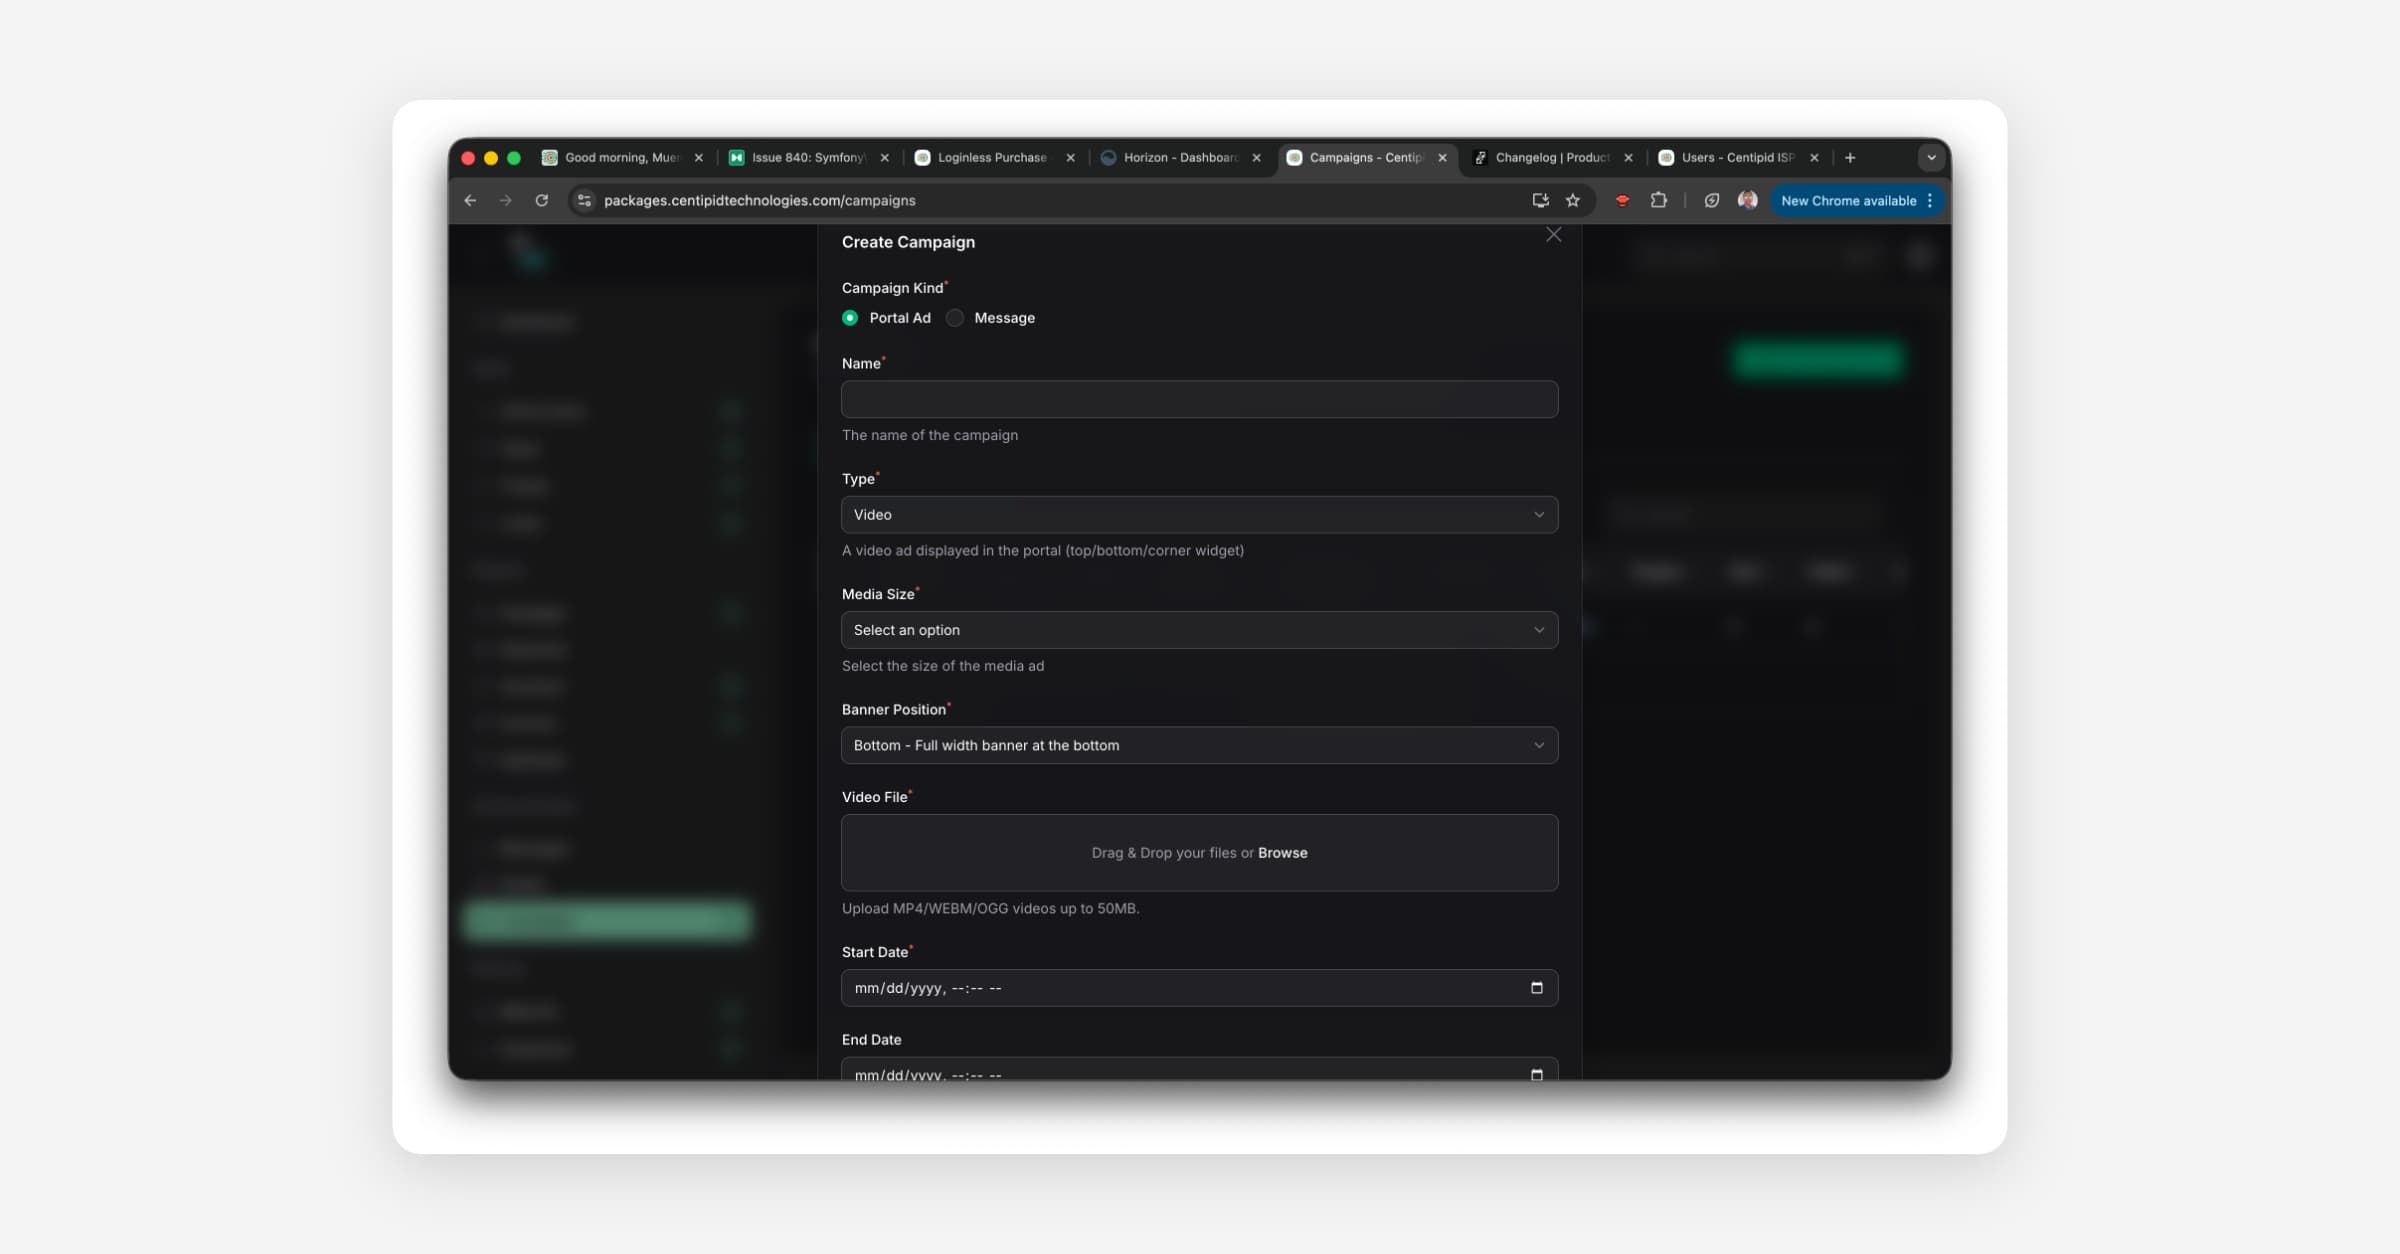Open the Banner Position dropdown
Image resolution: width=2400 pixels, height=1254 pixels.
(x=1199, y=745)
